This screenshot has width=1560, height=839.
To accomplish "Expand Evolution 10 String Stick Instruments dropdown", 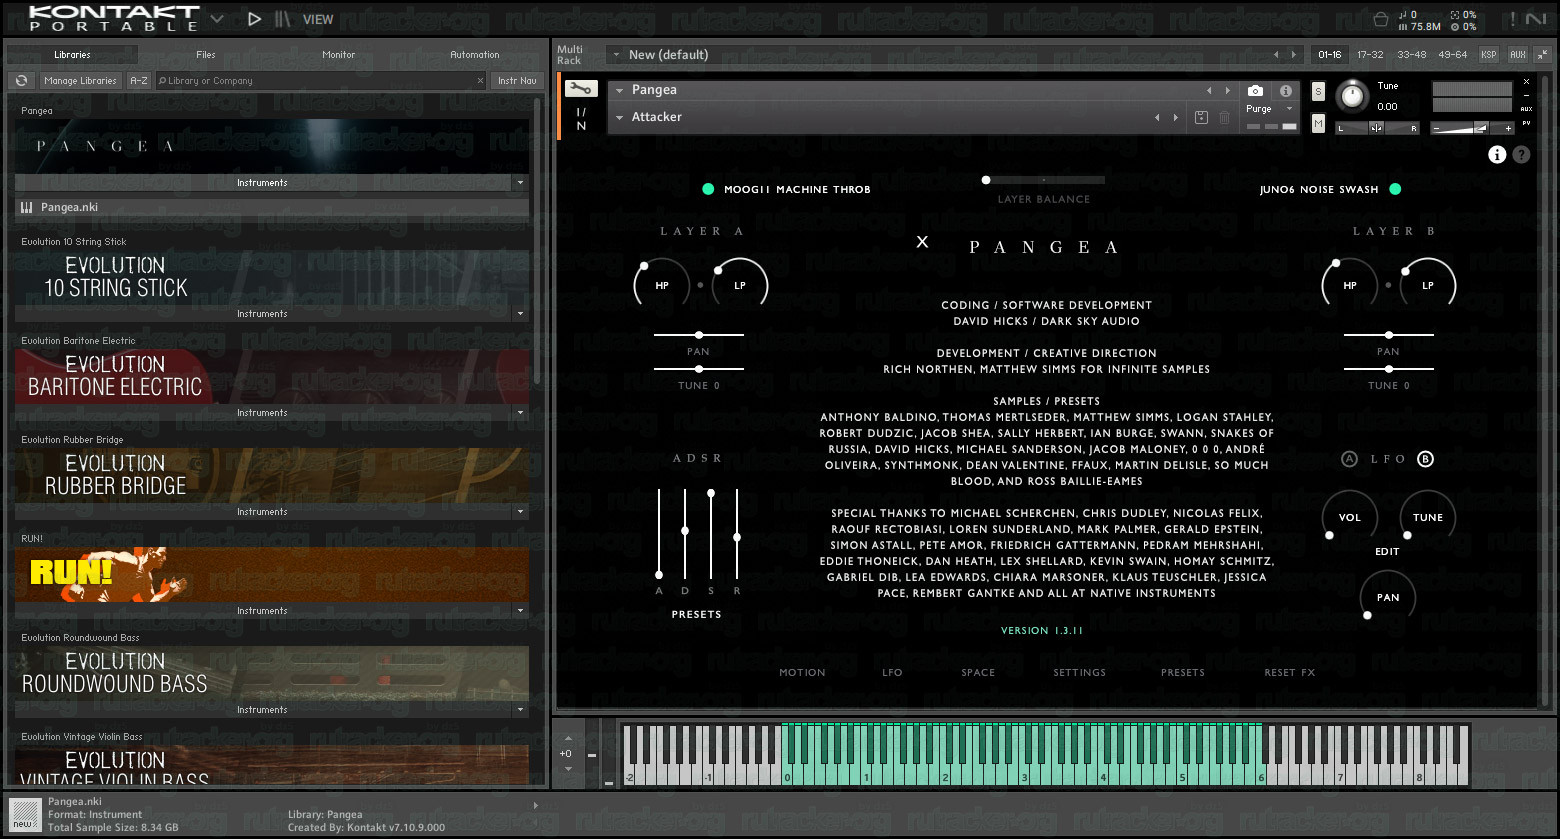I will (520, 314).
